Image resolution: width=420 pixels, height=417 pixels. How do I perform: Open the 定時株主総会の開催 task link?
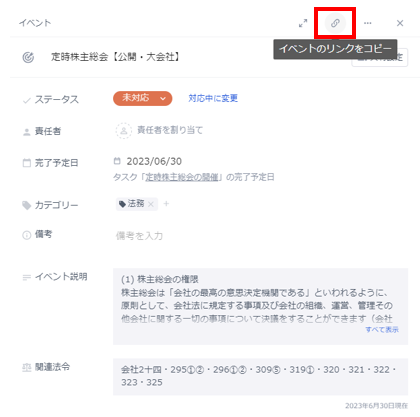(182, 177)
